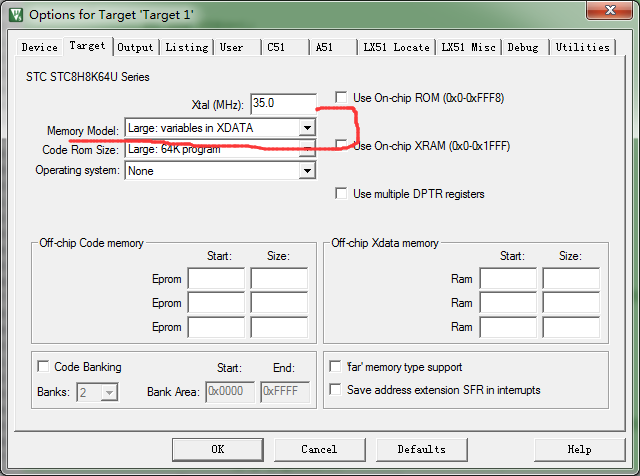Switch to the Device tab
Viewport: 640px width, 476px height.
click(40, 47)
